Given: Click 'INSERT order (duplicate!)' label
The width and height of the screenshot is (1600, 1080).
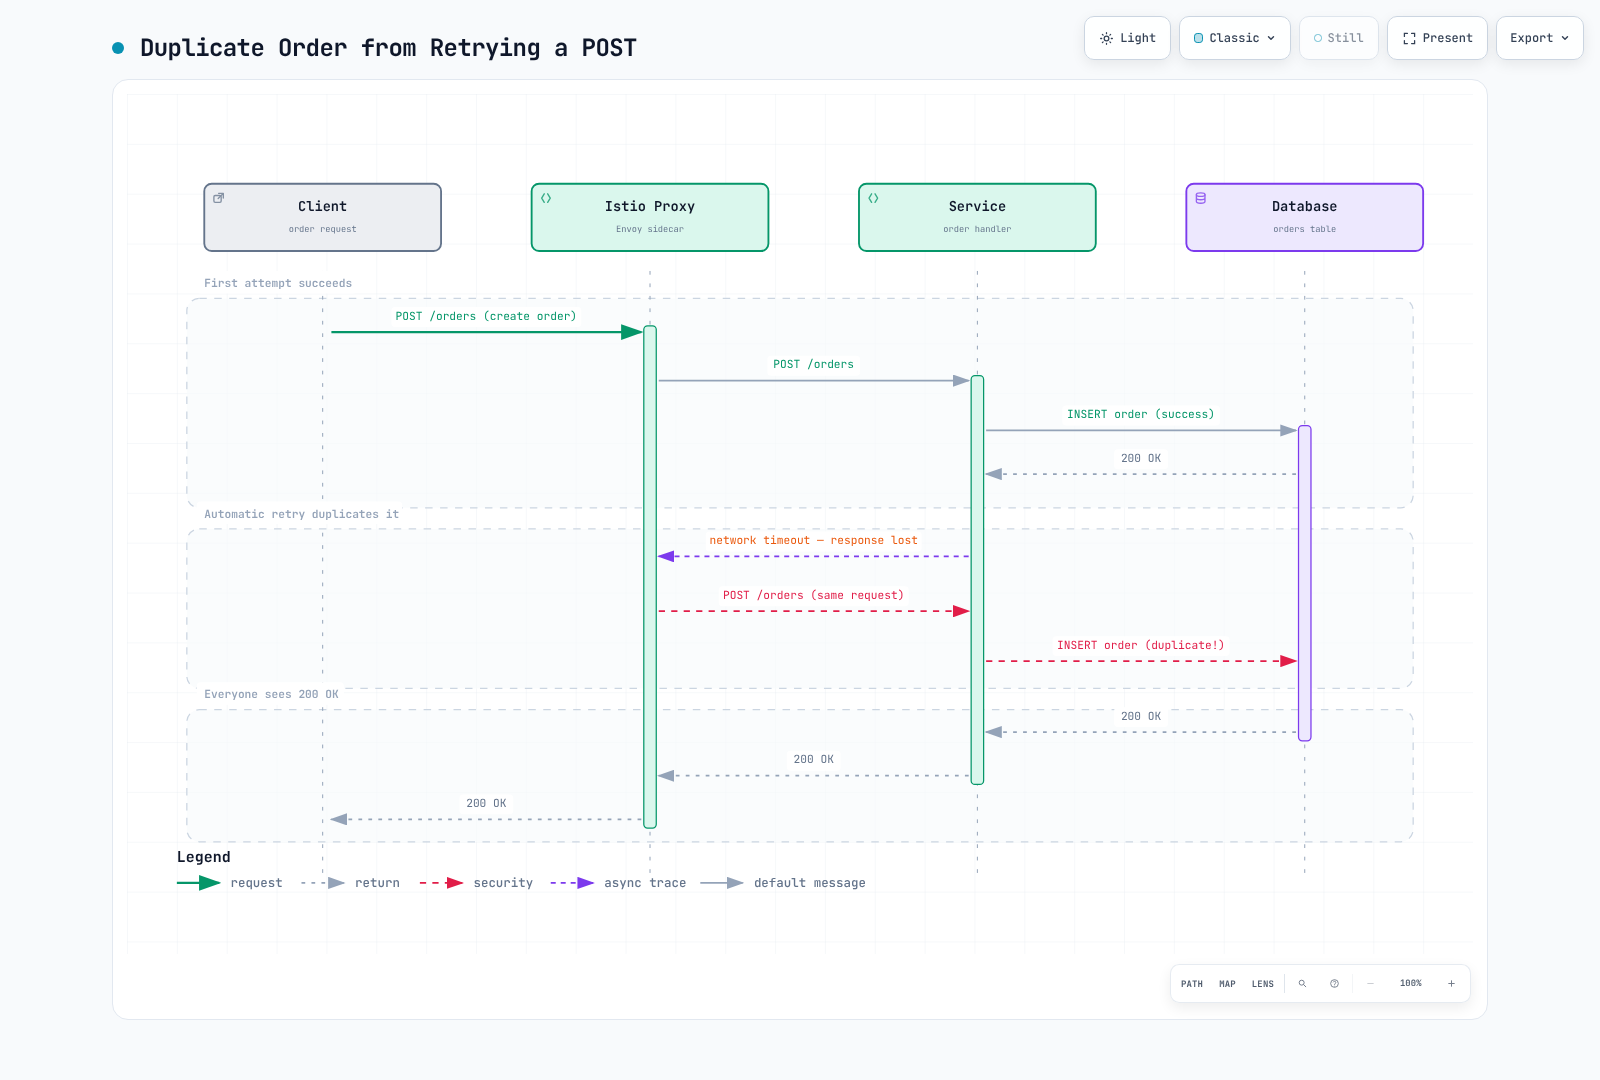Looking at the screenshot, I should pyautogui.click(x=1140, y=645).
